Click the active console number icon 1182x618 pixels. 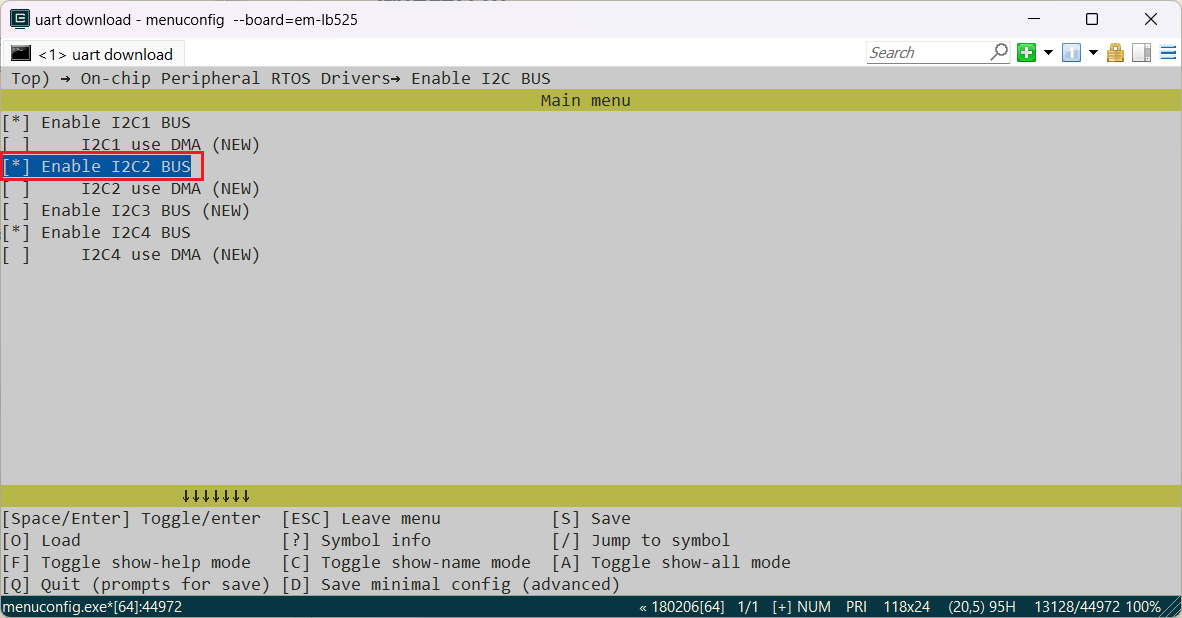[x=1071, y=53]
